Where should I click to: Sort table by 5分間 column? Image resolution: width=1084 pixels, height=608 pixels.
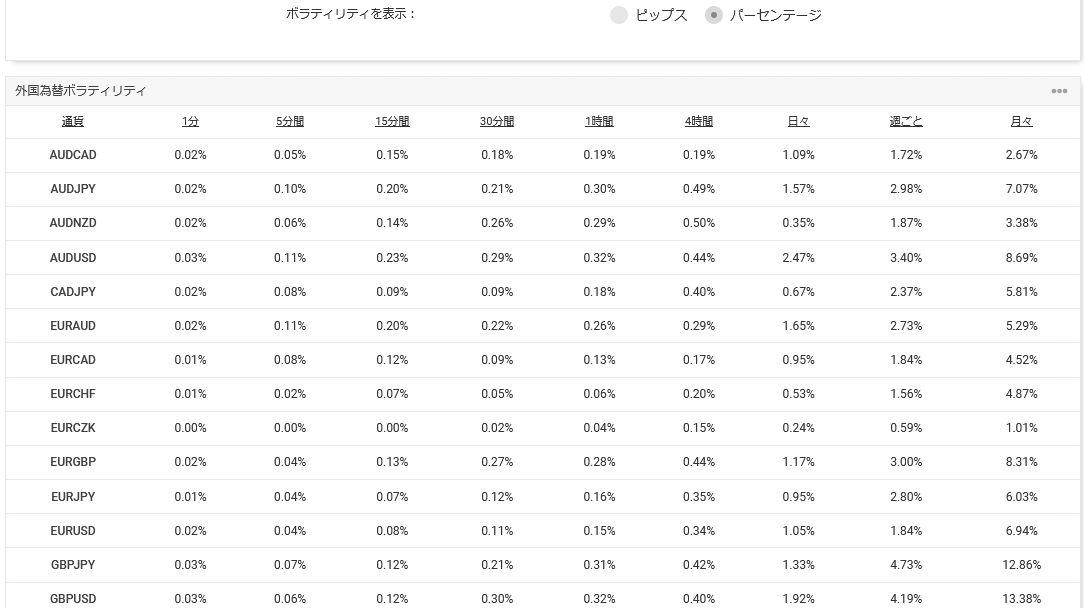(x=290, y=121)
